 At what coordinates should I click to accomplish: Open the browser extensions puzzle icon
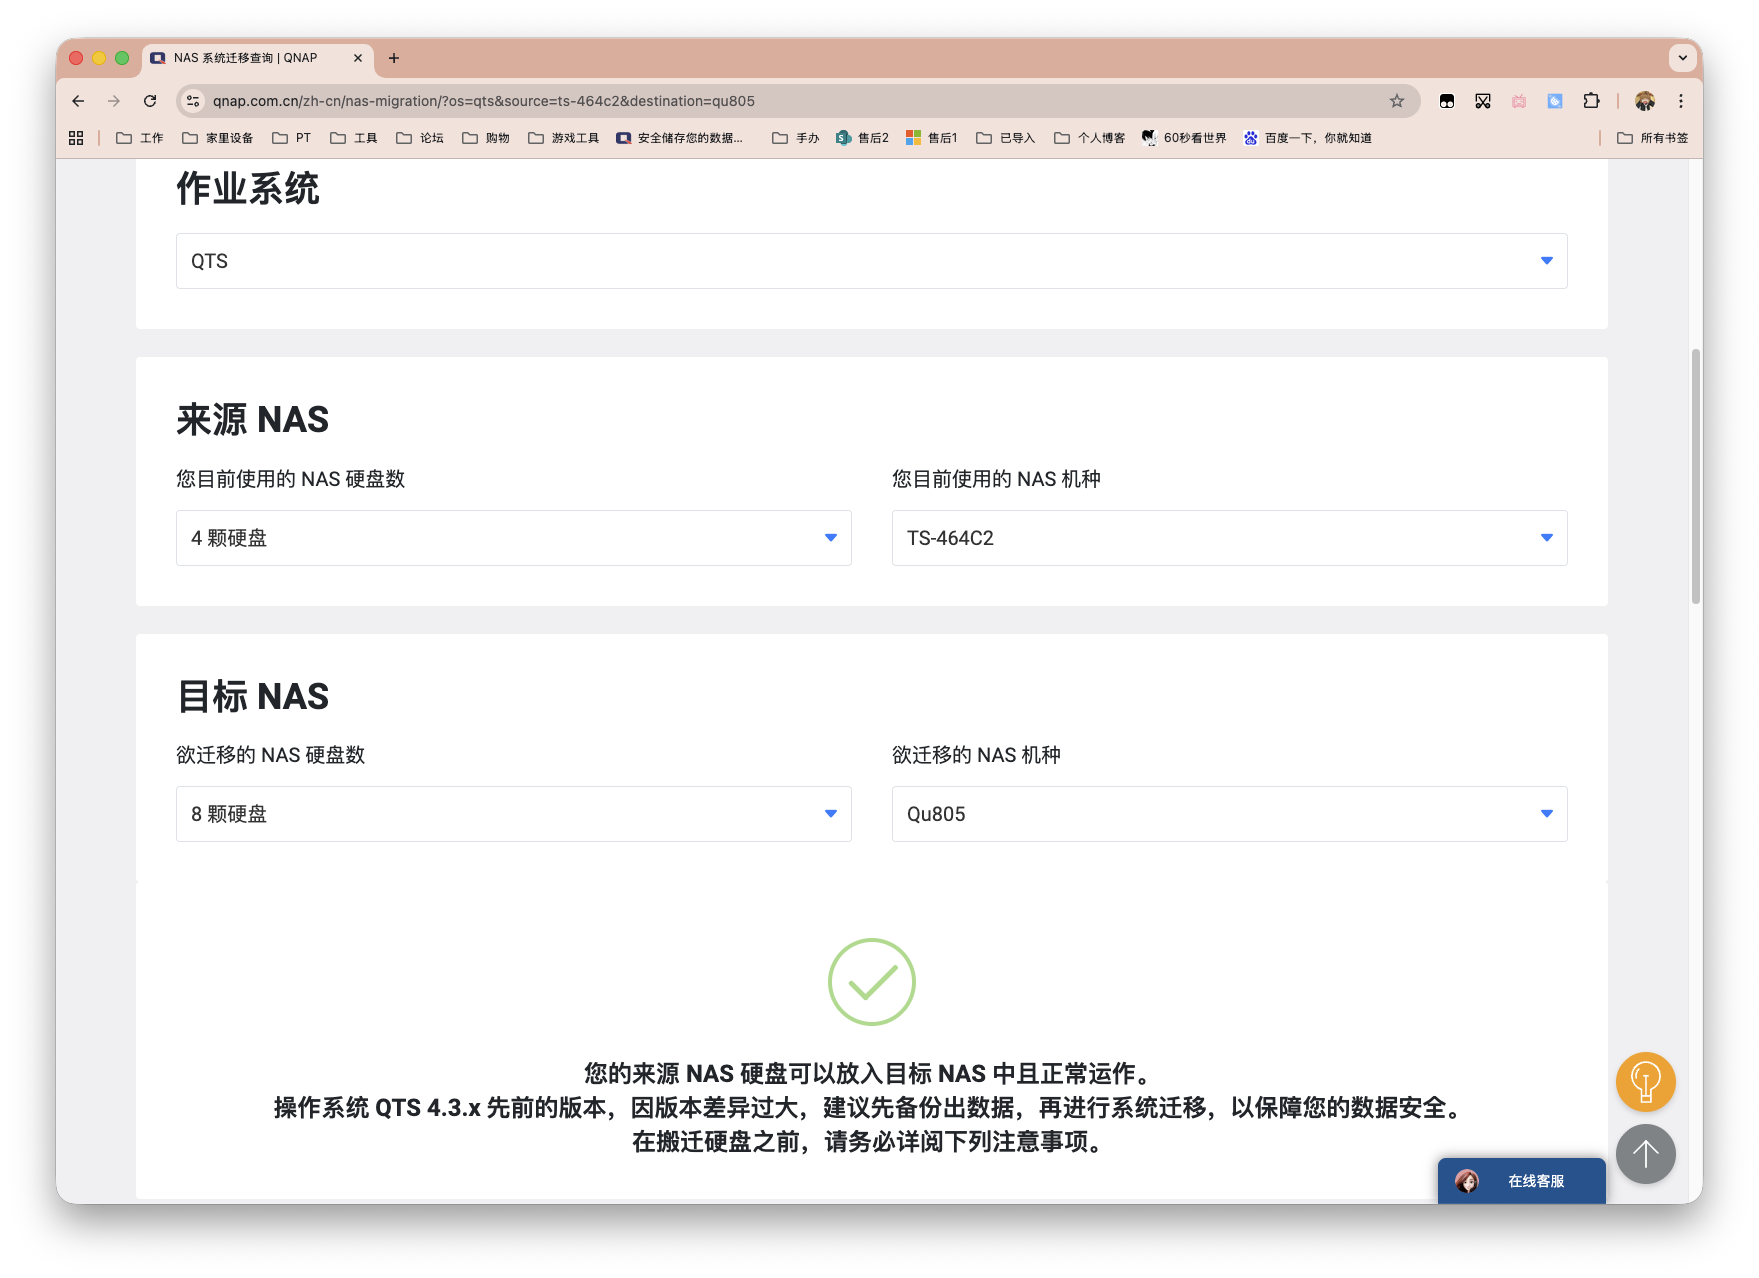tap(1591, 101)
